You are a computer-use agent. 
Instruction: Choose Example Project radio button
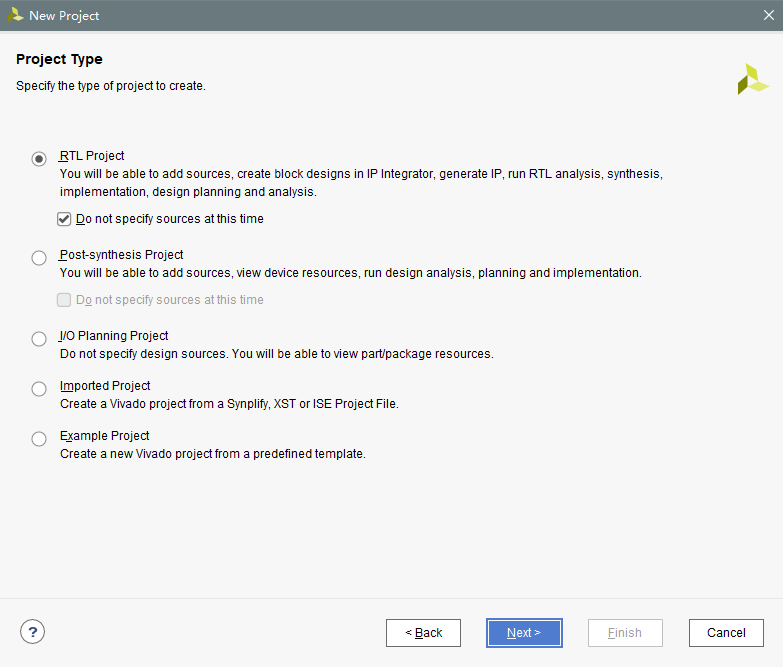(39, 438)
